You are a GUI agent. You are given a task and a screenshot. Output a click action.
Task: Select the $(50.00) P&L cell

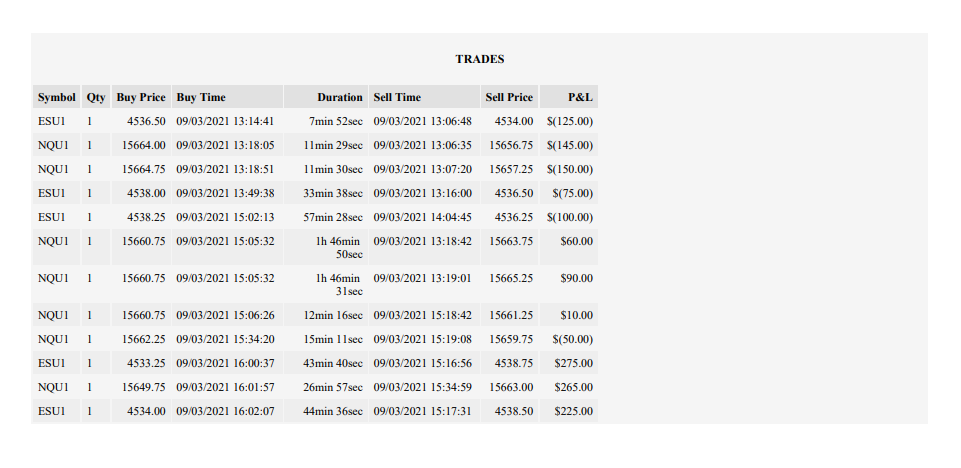(x=569, y=339)
